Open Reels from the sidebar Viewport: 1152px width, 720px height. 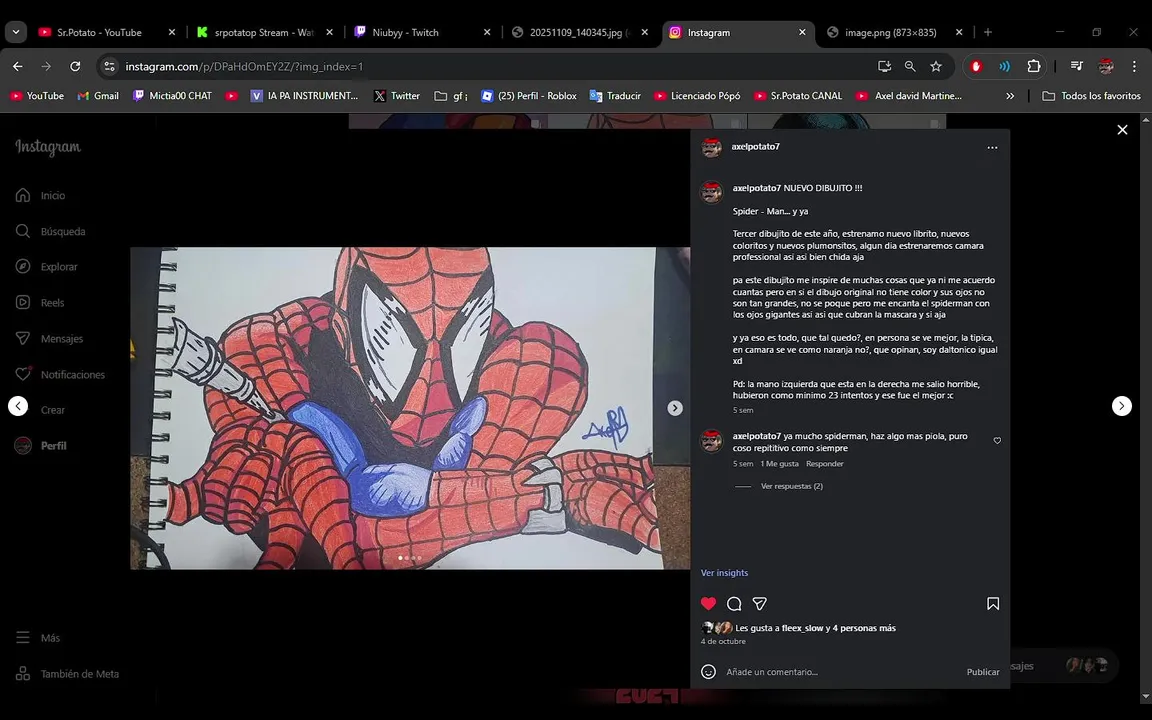tap(40, 303)
